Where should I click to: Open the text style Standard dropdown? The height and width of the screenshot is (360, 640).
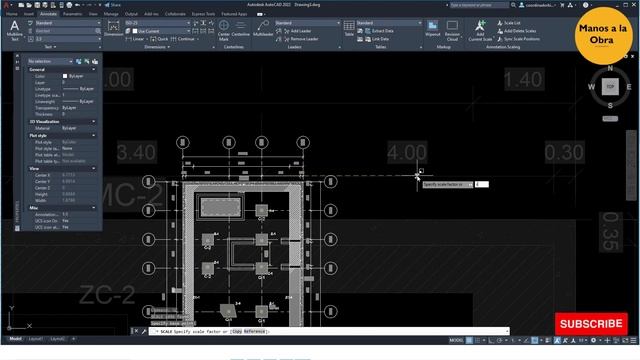[x=68, y=23]
